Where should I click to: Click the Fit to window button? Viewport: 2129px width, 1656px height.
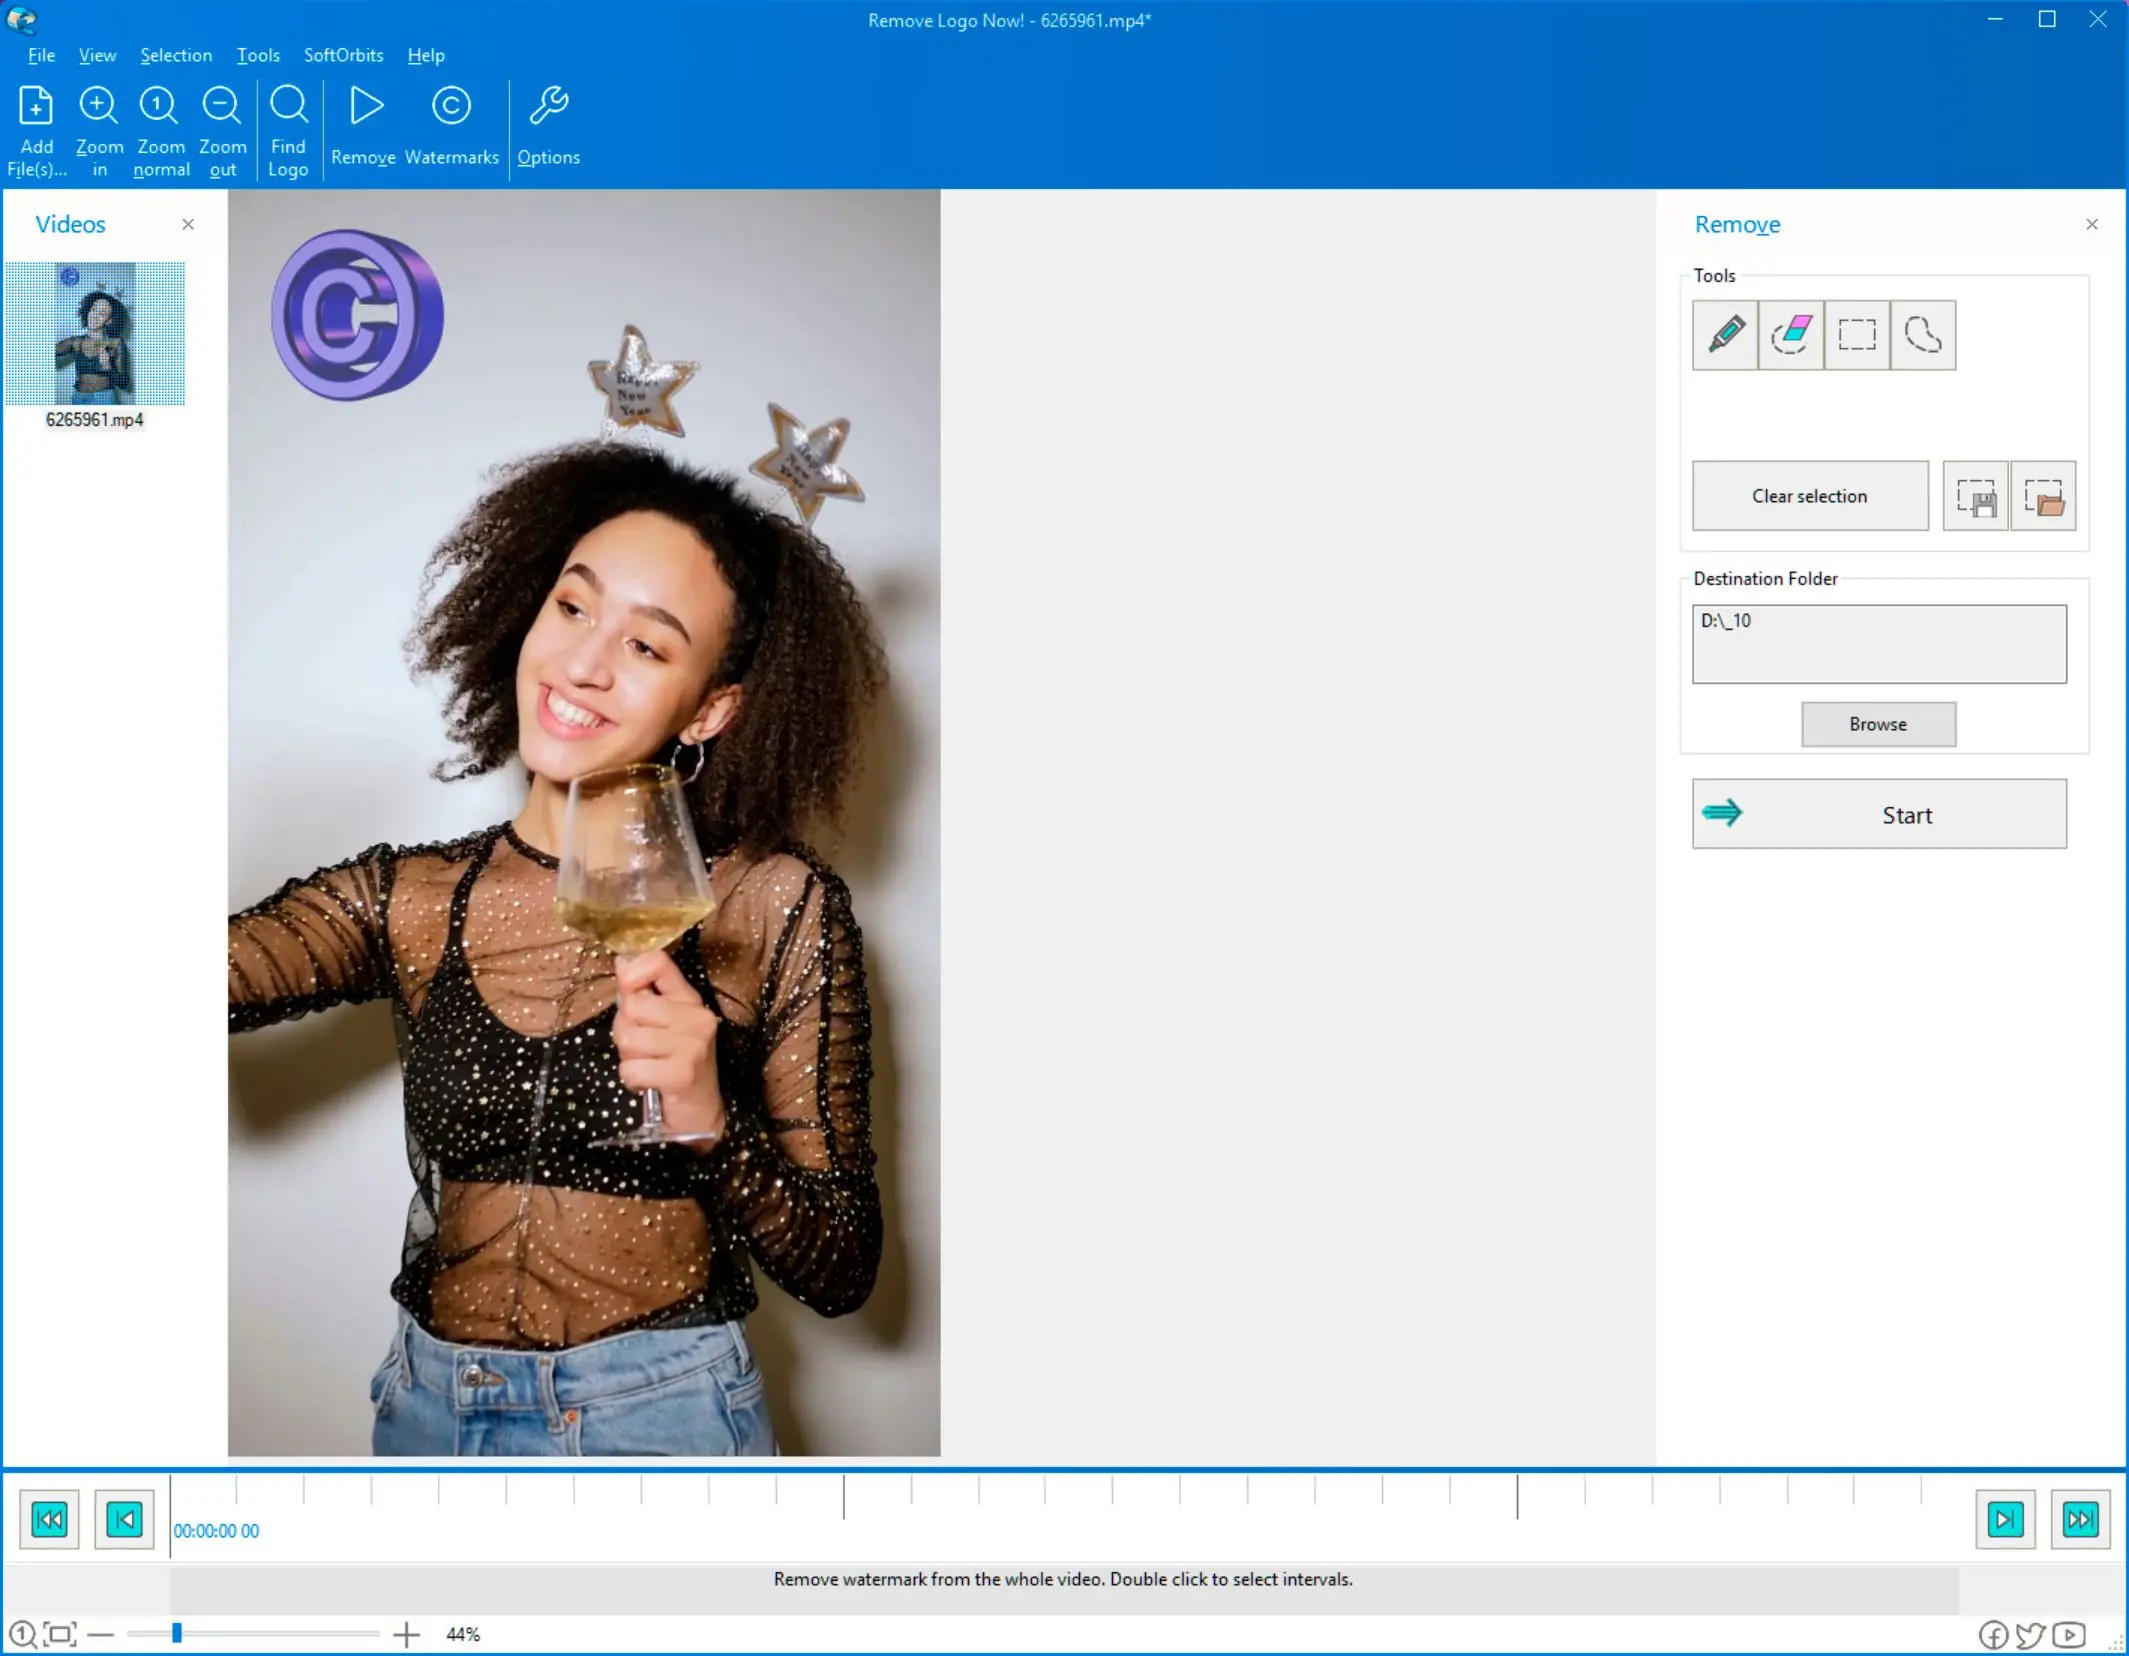60,1634
